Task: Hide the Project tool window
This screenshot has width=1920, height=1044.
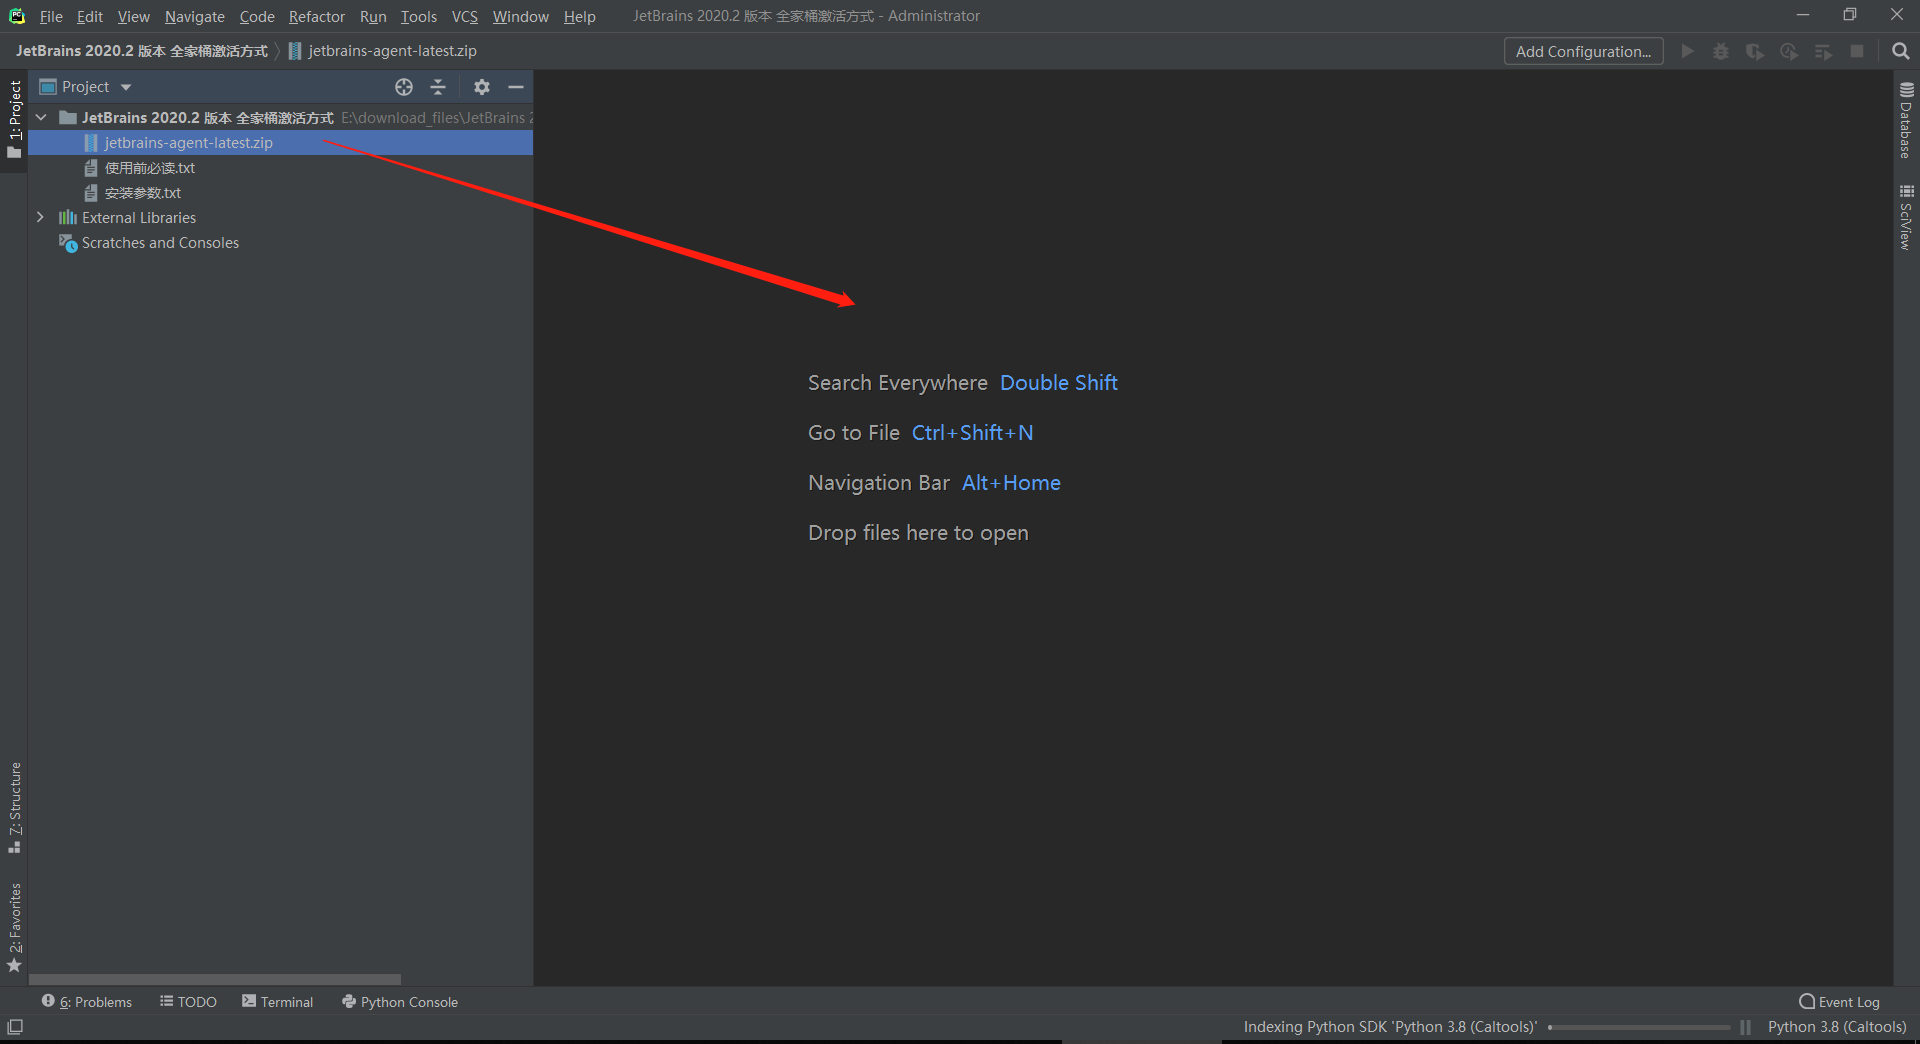Action: tap(516, 87)
